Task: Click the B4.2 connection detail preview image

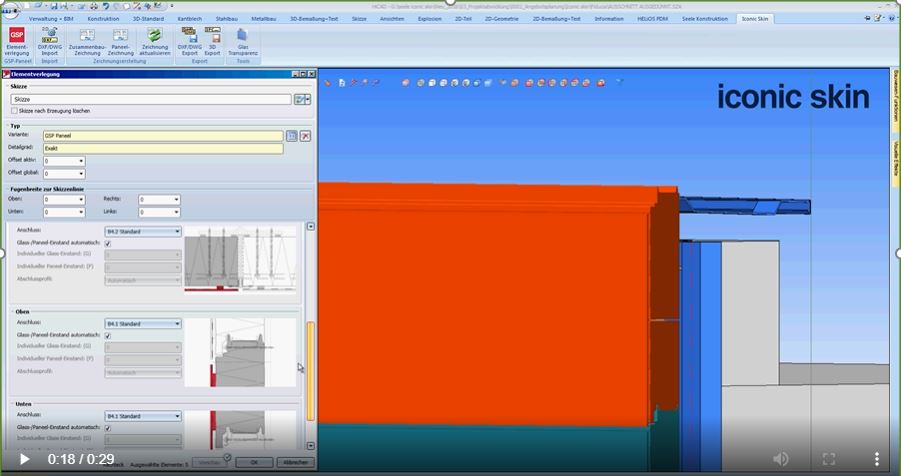Action: pyautogui.click(x=240, y=259)
